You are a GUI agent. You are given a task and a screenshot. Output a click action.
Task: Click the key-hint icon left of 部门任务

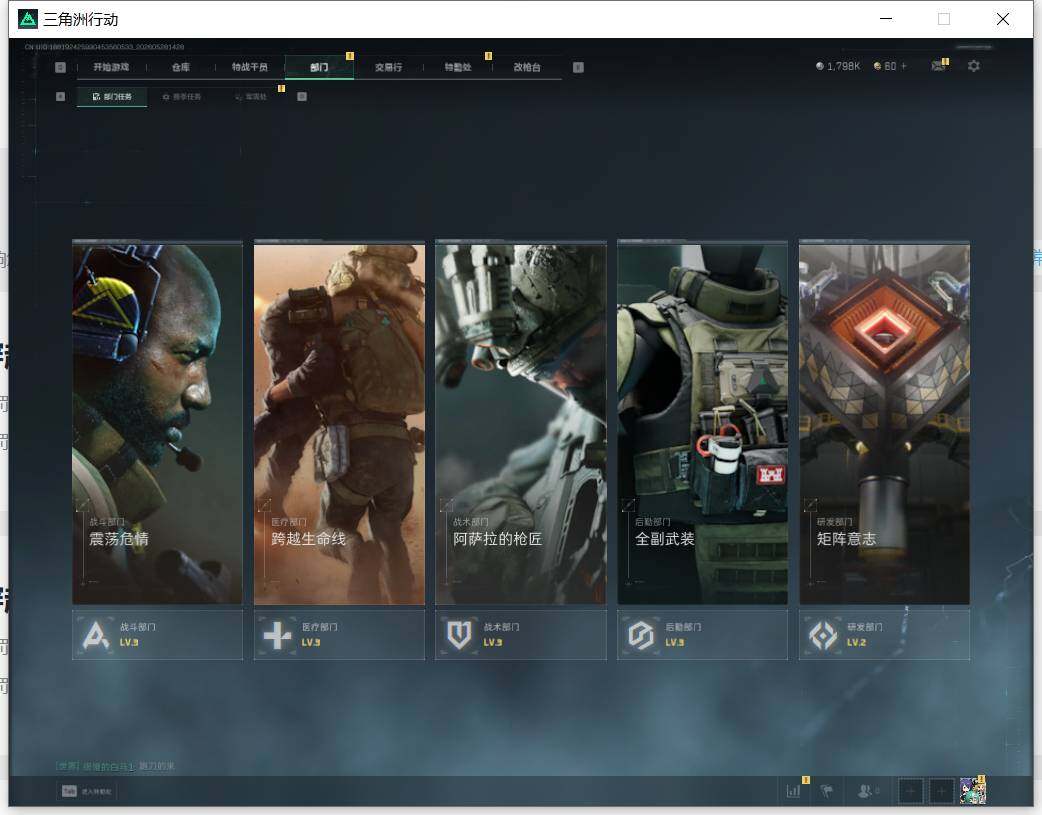pyautogui.click(x=60, y=96)
